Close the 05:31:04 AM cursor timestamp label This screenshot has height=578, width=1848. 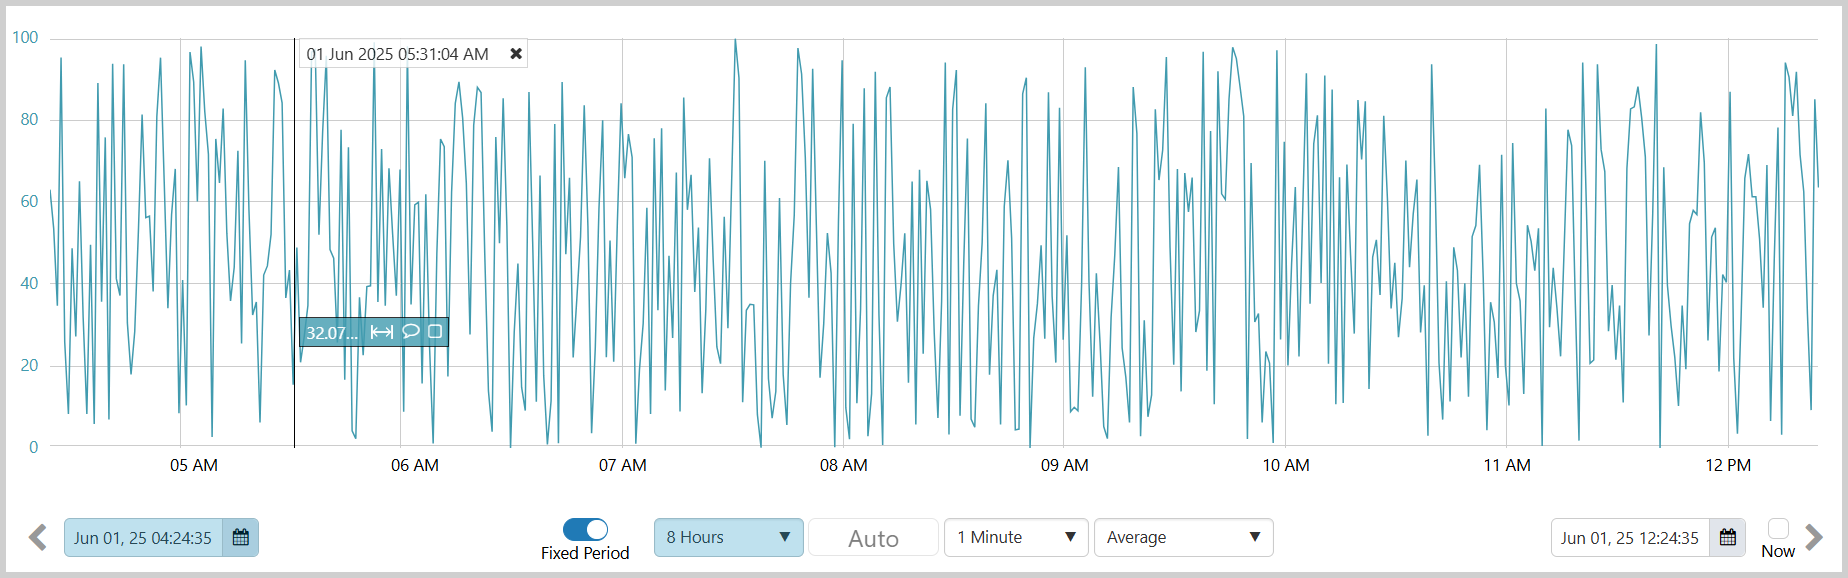click(516, 54)
